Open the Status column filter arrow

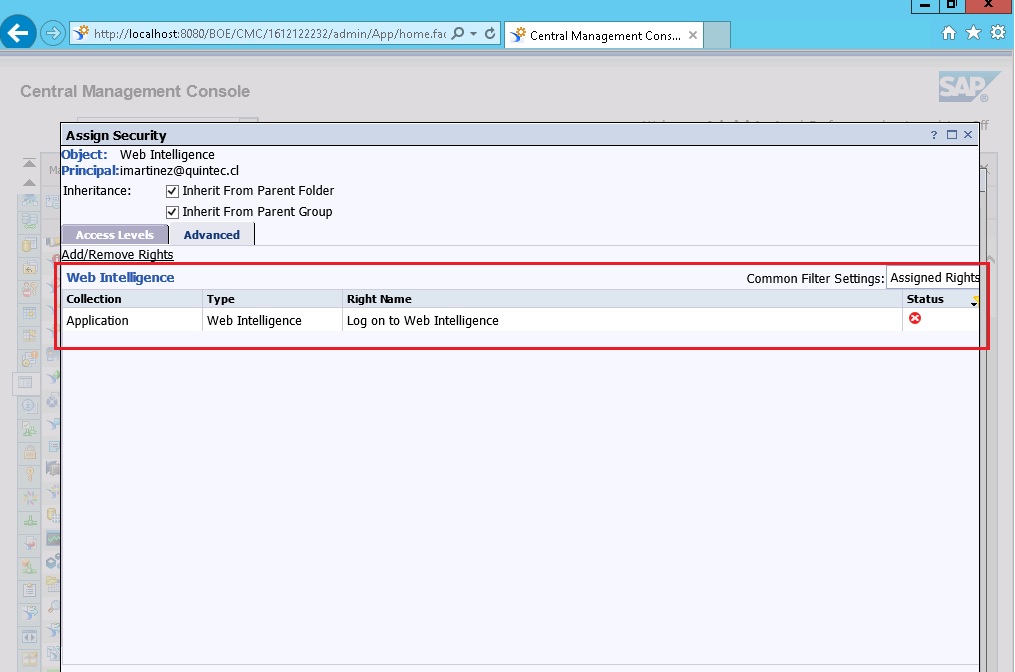(974, 302)
